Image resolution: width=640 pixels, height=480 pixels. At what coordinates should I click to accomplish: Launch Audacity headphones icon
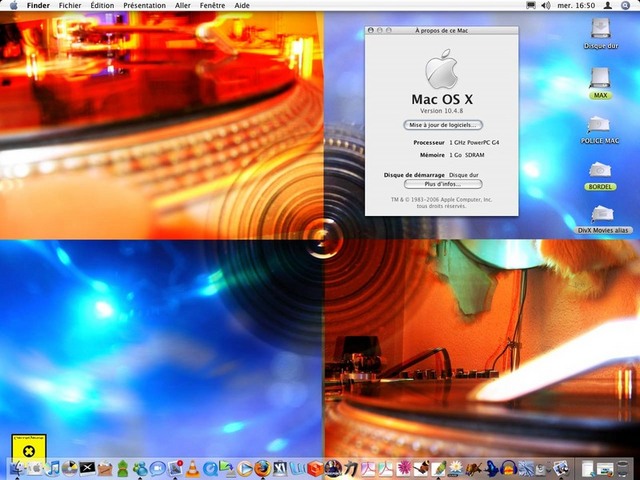pos(509,468)
